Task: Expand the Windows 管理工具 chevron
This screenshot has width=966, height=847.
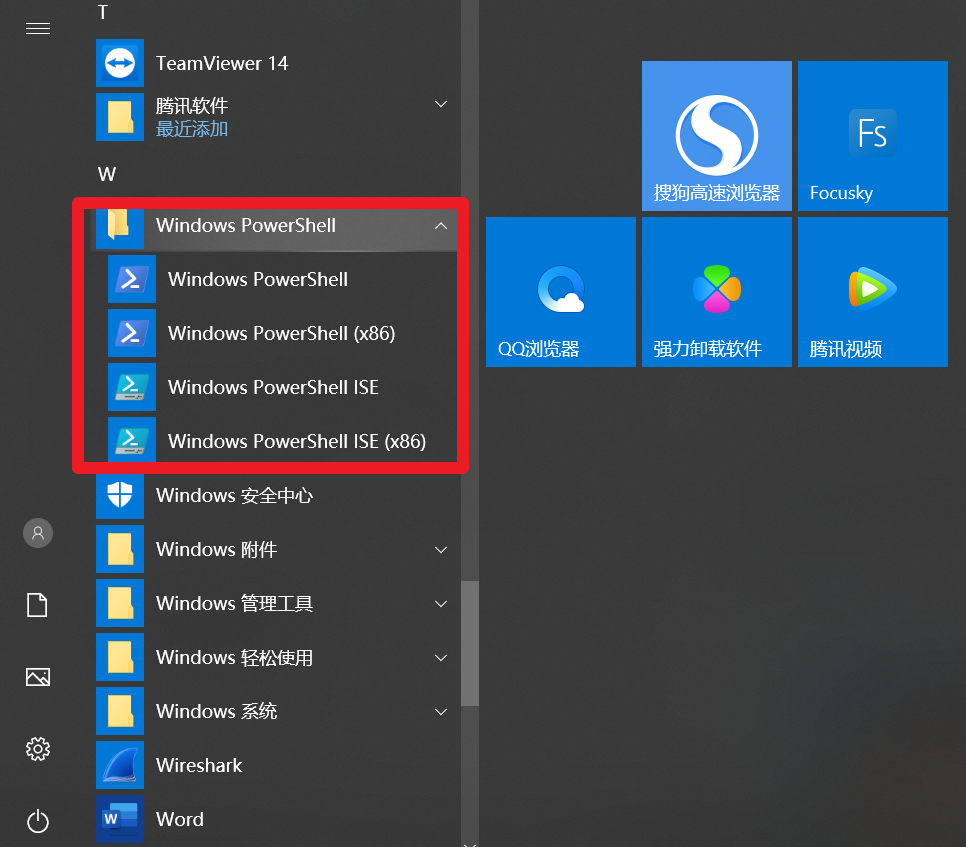Action: [441, 604]
